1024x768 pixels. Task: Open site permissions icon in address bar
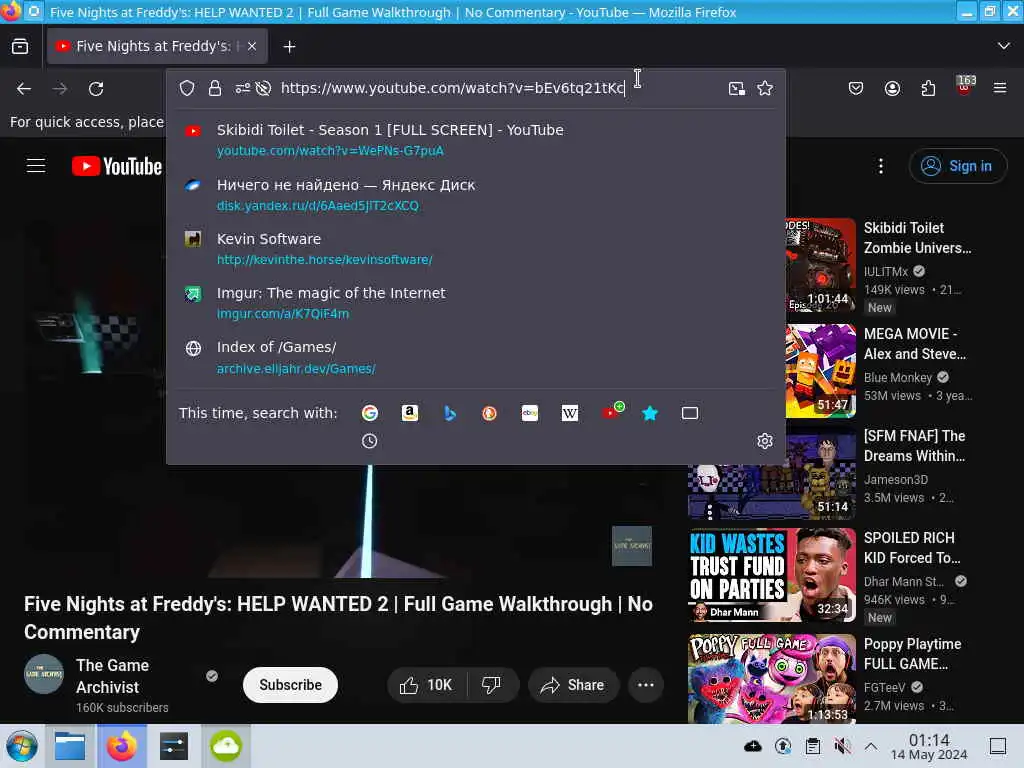click(x=242, y=88)
